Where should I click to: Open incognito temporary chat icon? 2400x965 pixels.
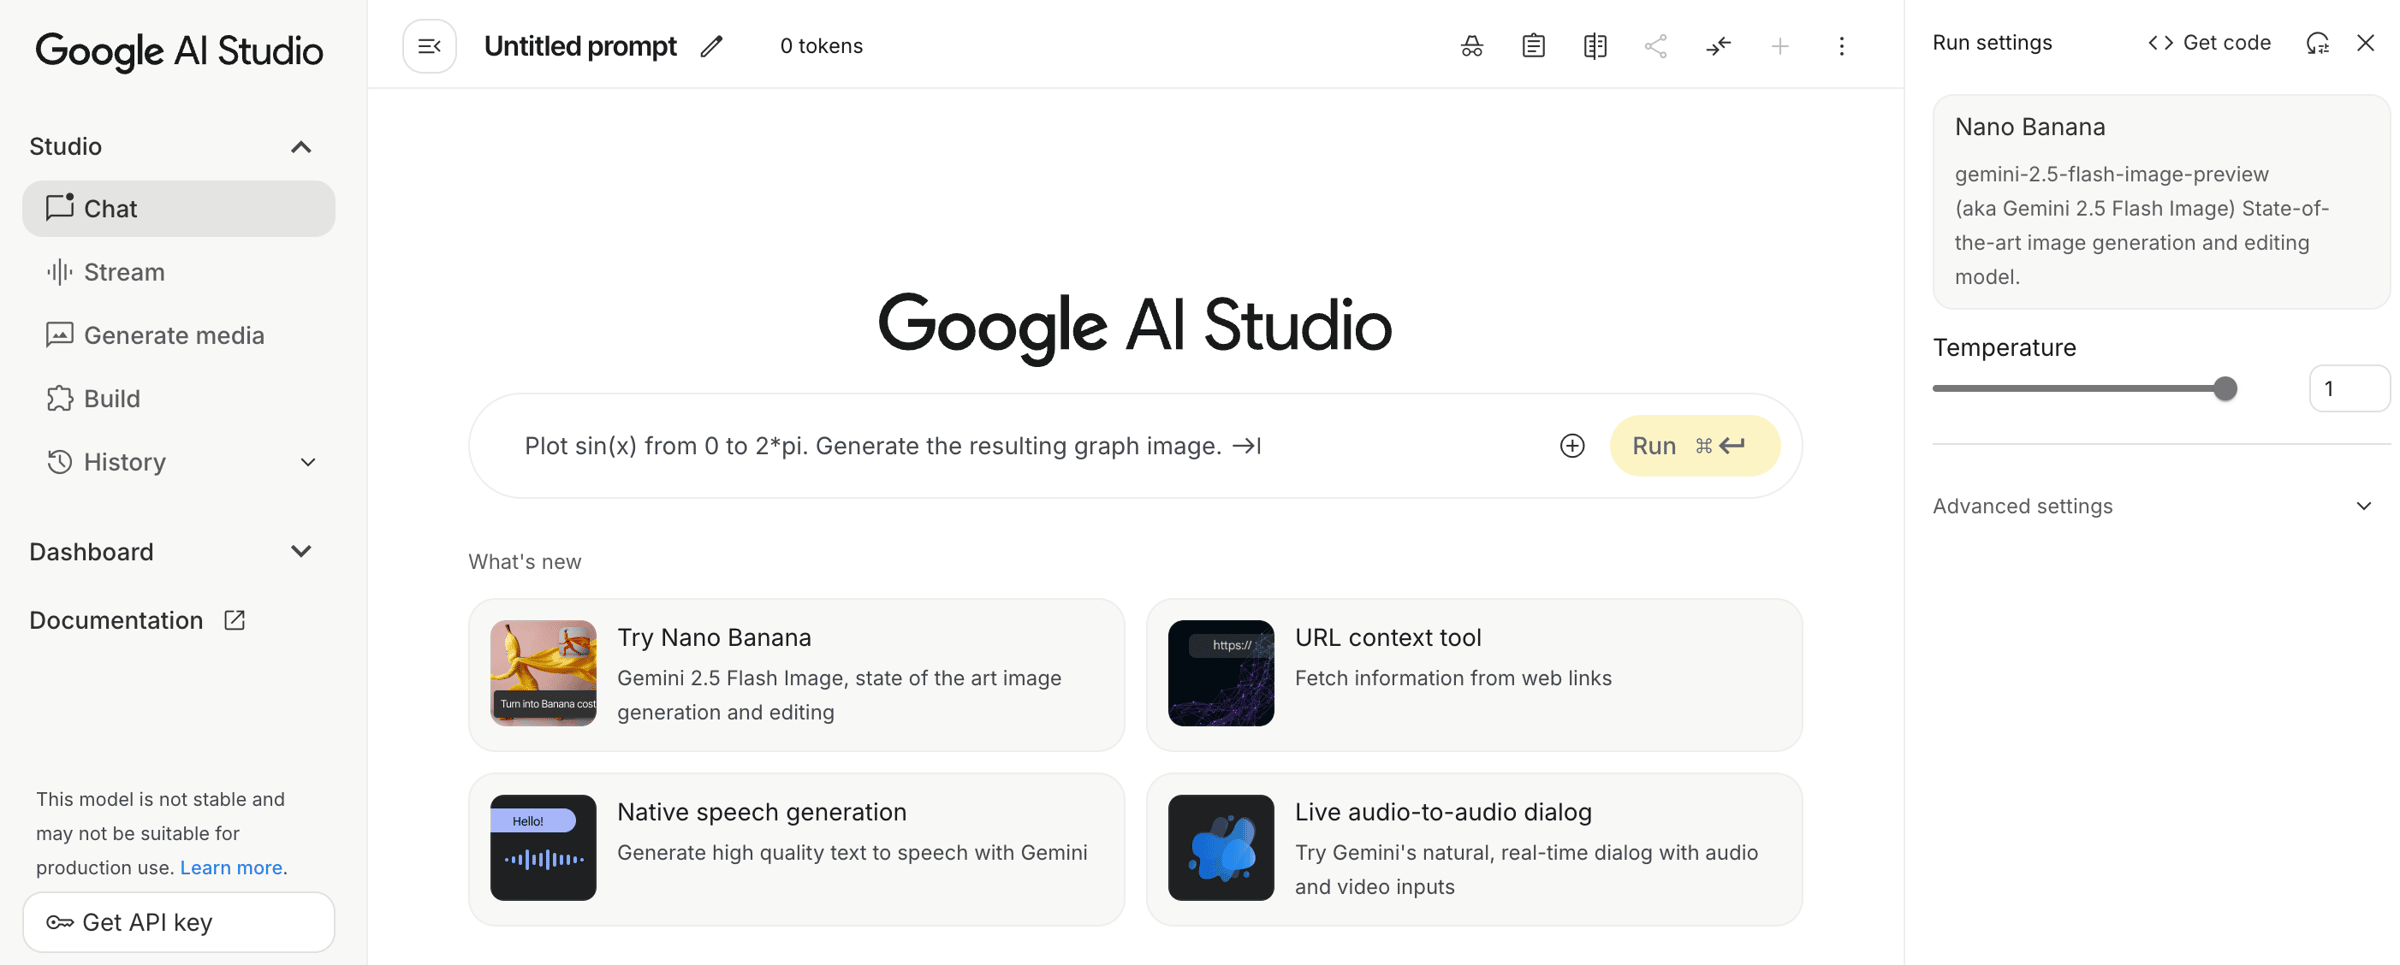coord(1471,46)
